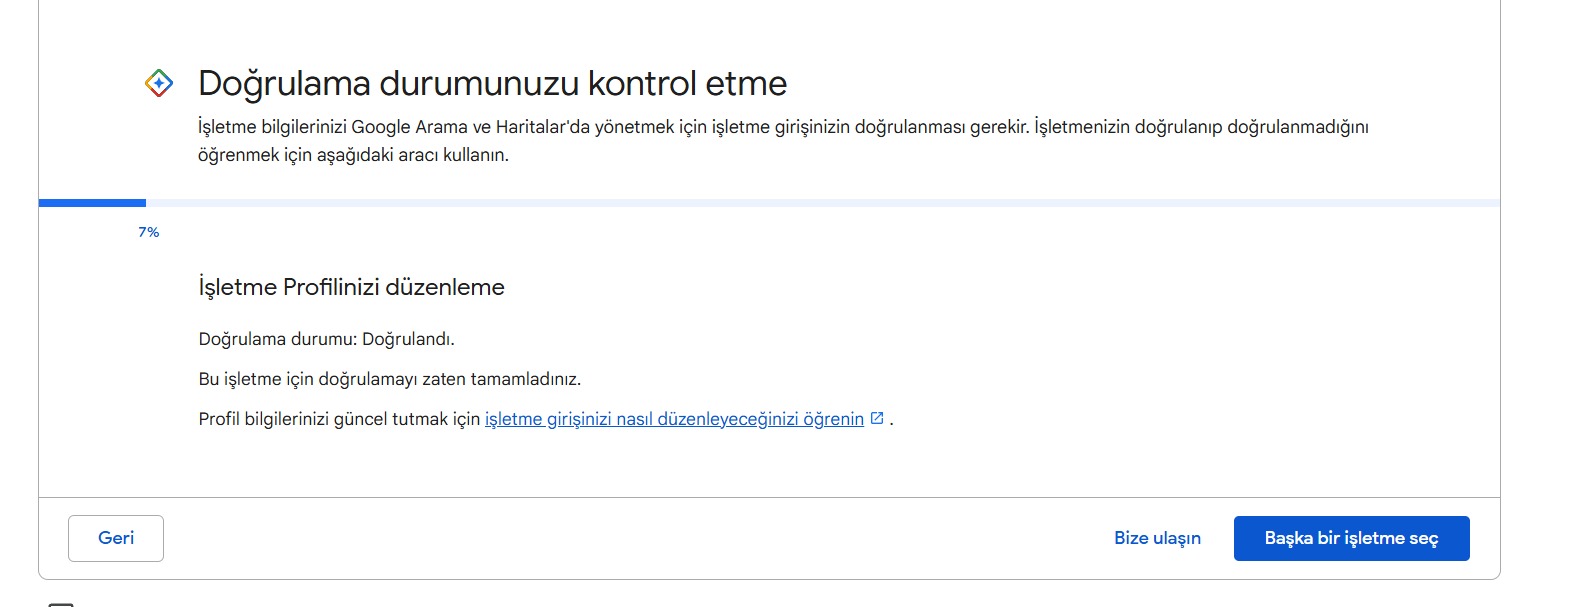Follow 'işletme girişinizi nasıl düzenleyeceğinizi öğrenin' link
The image size is (1582, 607).
pyautogui.click(x=674, y=419)
